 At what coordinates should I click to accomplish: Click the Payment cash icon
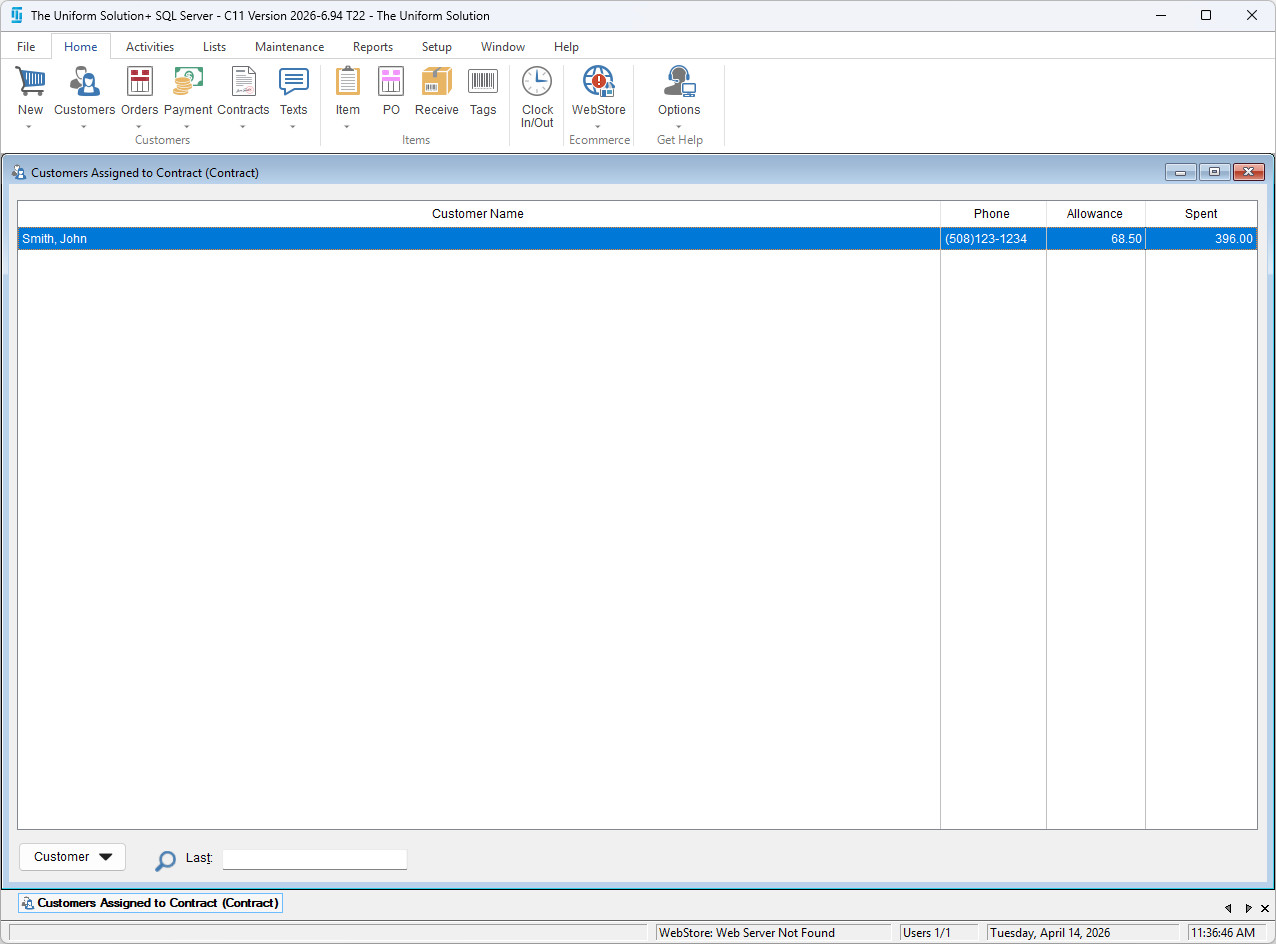[188, 82]
